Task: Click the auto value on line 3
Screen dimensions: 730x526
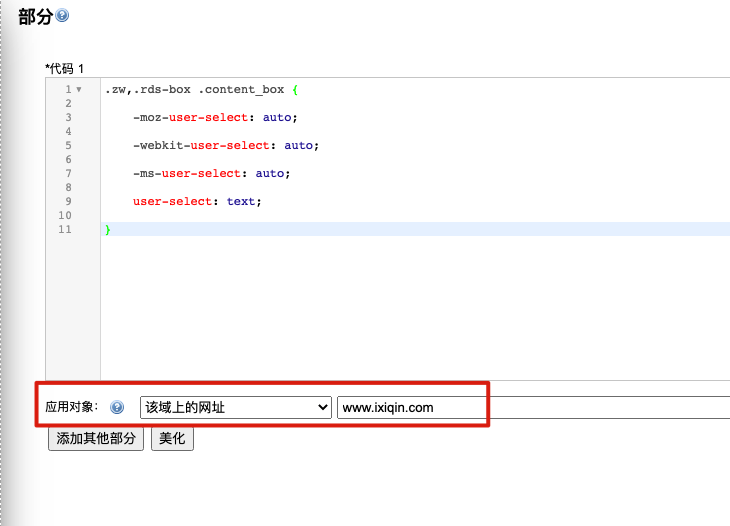Action: click(277, 118)
